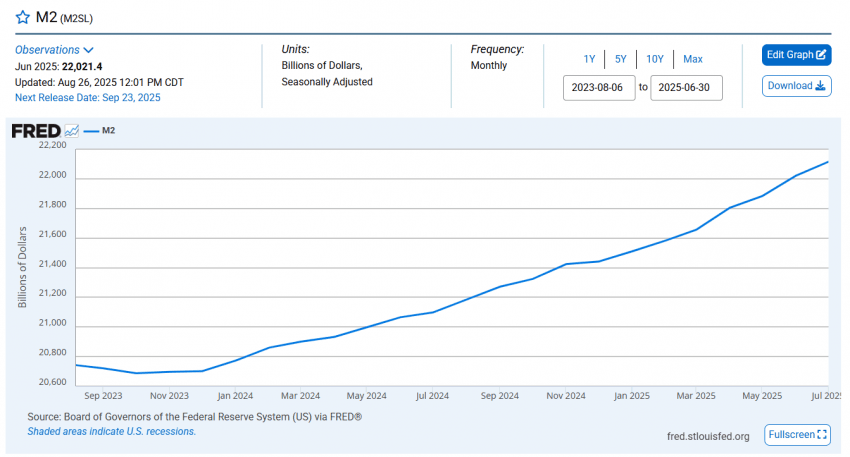Screen dimensions: 850x457
Task: Click the star icon beside M2 title
Action: click(x=23, y=18)
